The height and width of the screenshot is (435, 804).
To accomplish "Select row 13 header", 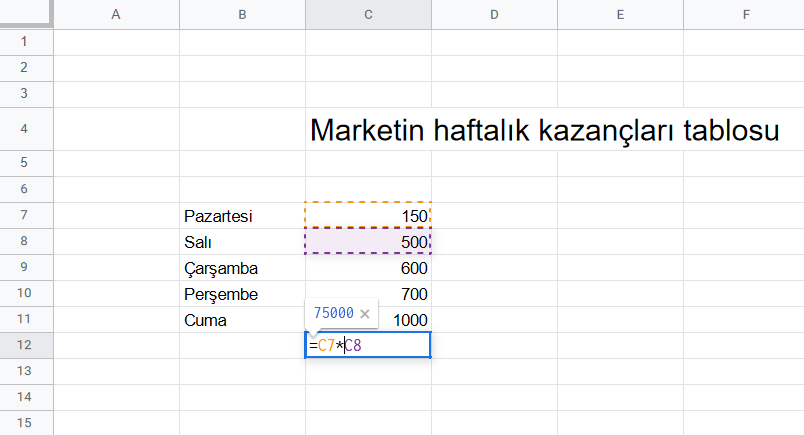I will 26,371.
